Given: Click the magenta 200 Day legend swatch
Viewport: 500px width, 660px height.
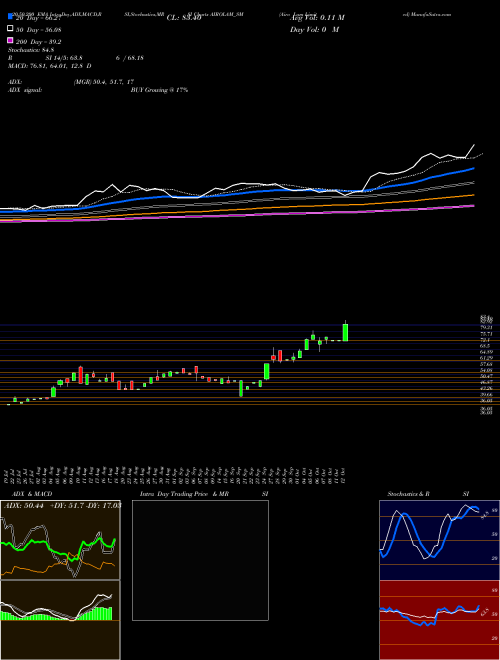Looking at the screenshot, I should click(x=10, y=40).
